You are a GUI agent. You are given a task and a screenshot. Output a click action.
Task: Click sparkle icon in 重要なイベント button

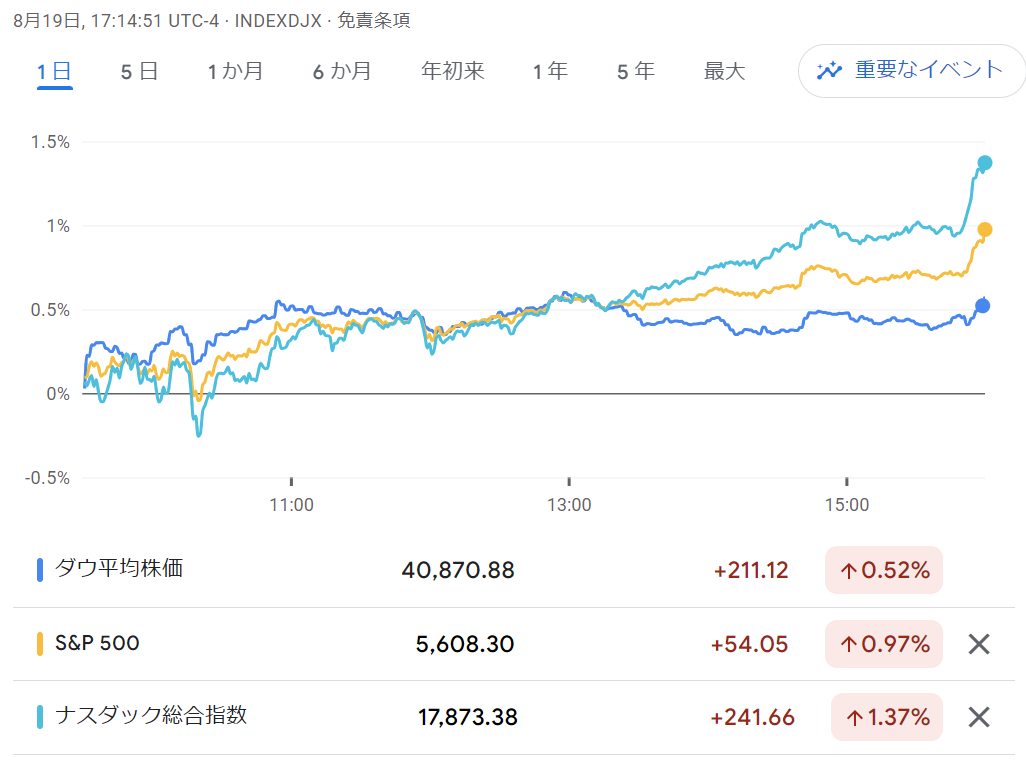(x=829, y=70)
